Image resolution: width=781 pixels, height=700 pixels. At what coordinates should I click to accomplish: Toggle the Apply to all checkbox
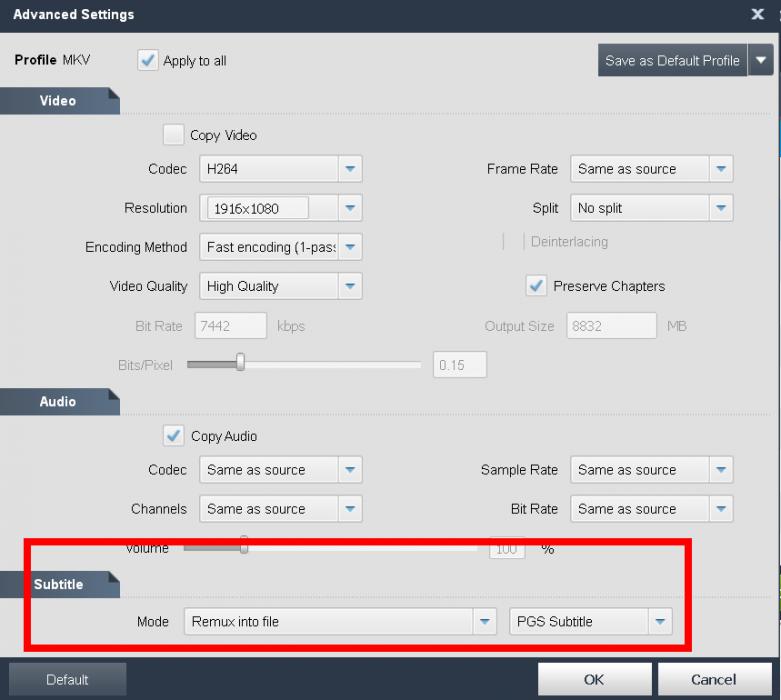[x=148, y=60]
